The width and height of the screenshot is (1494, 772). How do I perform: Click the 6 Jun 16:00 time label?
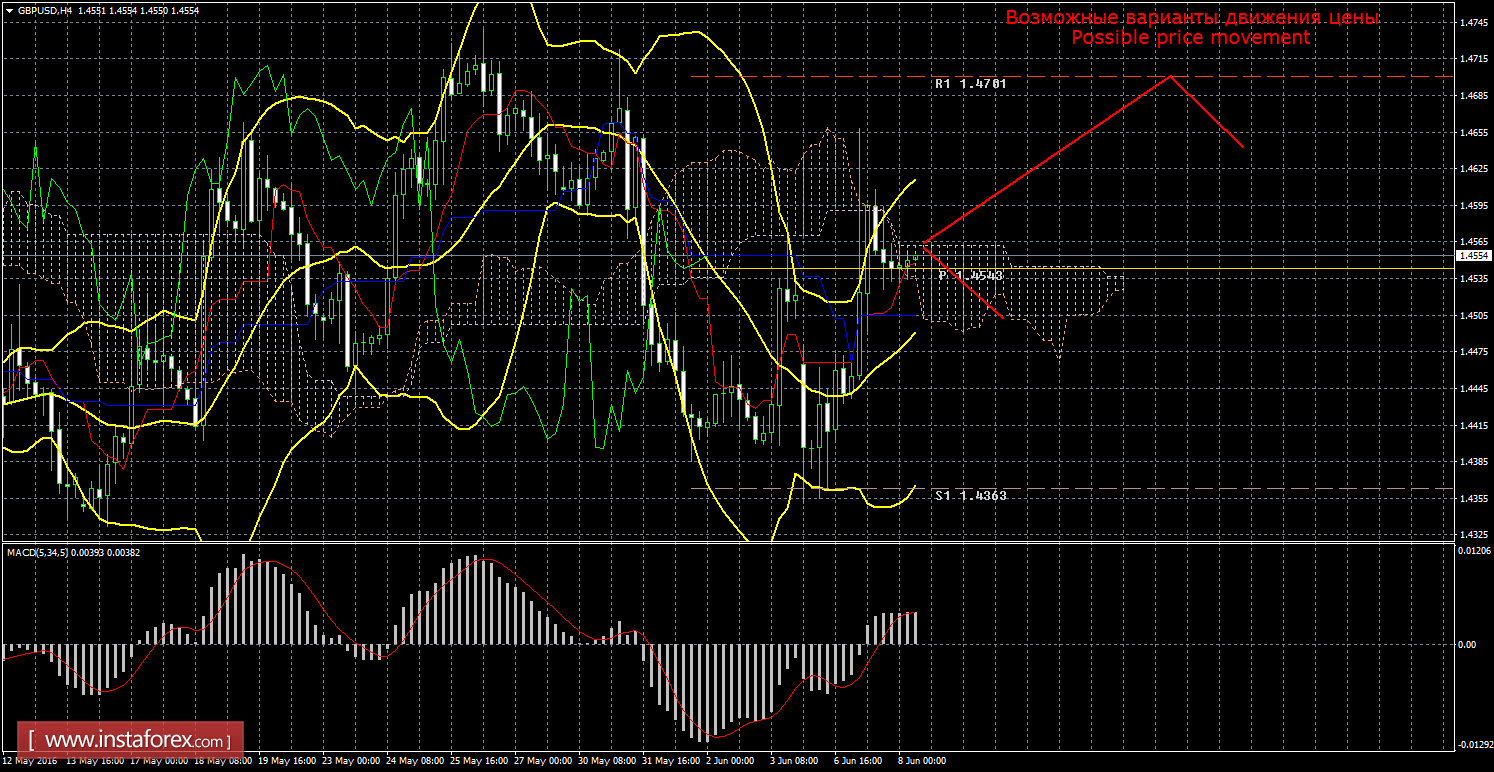coord(860,761)
